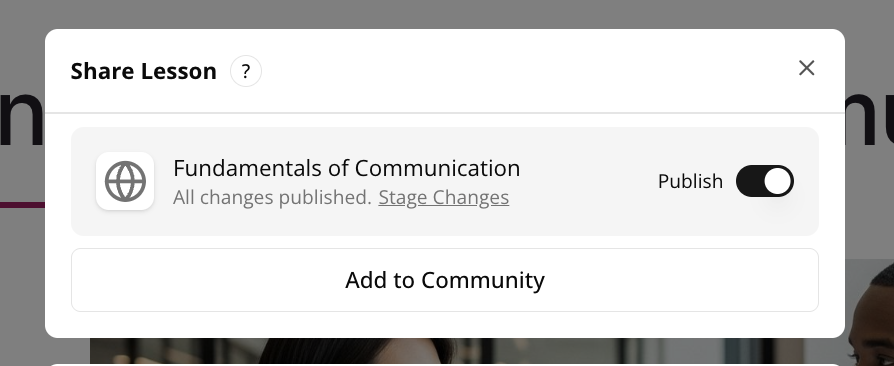Screen dimensions: 894x366
Task: Click the All changes published status text
Action: point(273,197)
